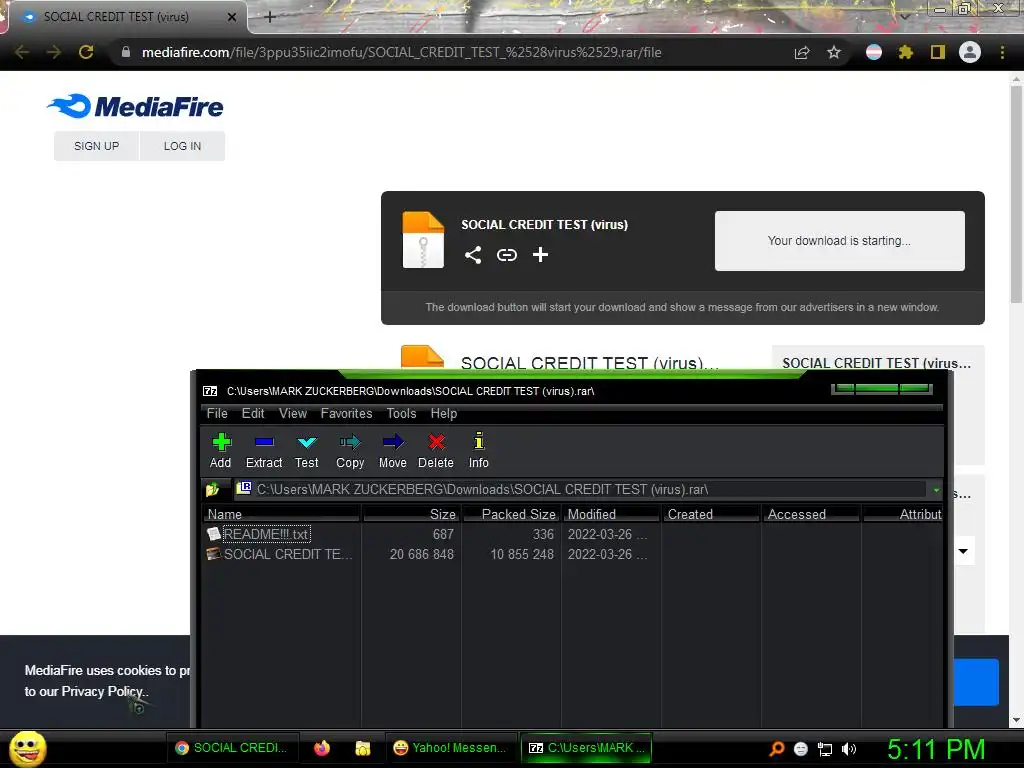This screenshot has height=768, width=1024.
Task: Click the MediaFire logo
Action: (x=136, y=106)
